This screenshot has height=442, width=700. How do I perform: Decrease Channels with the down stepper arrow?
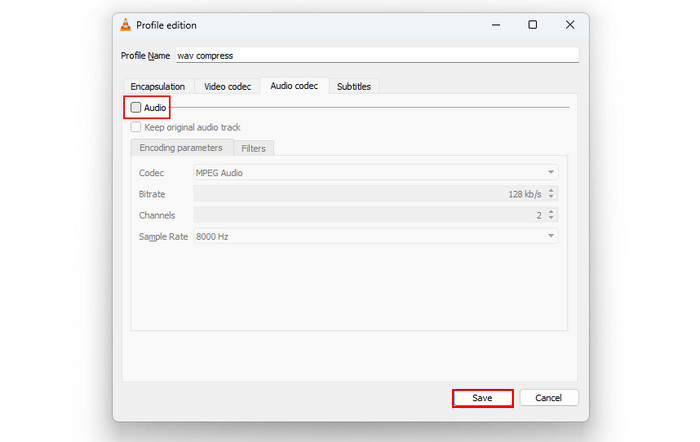(551, 218)
